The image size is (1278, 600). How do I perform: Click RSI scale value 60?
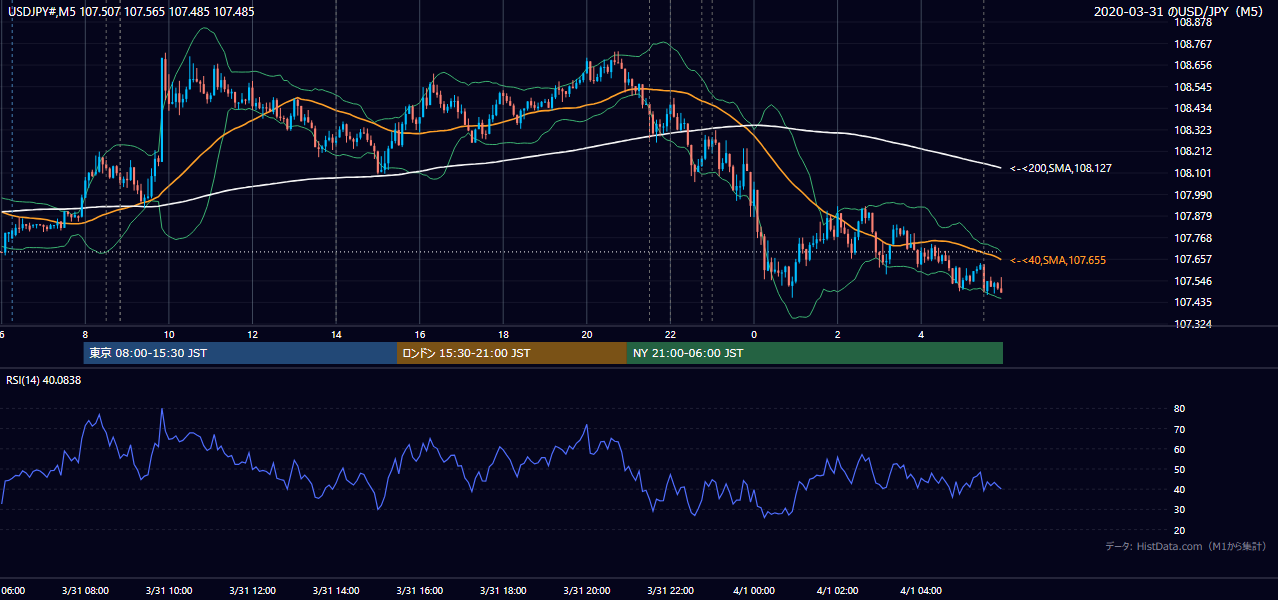tap(1180, 449)
